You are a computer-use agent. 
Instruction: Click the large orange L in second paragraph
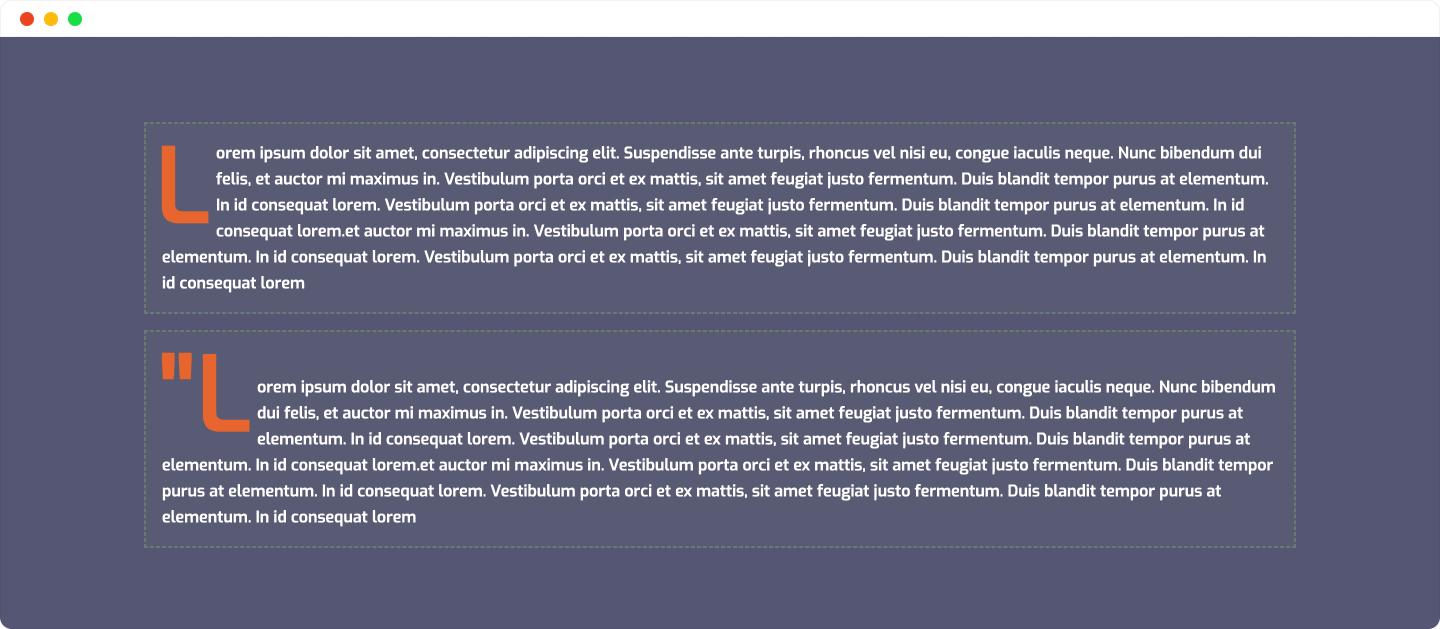[226, 392]
